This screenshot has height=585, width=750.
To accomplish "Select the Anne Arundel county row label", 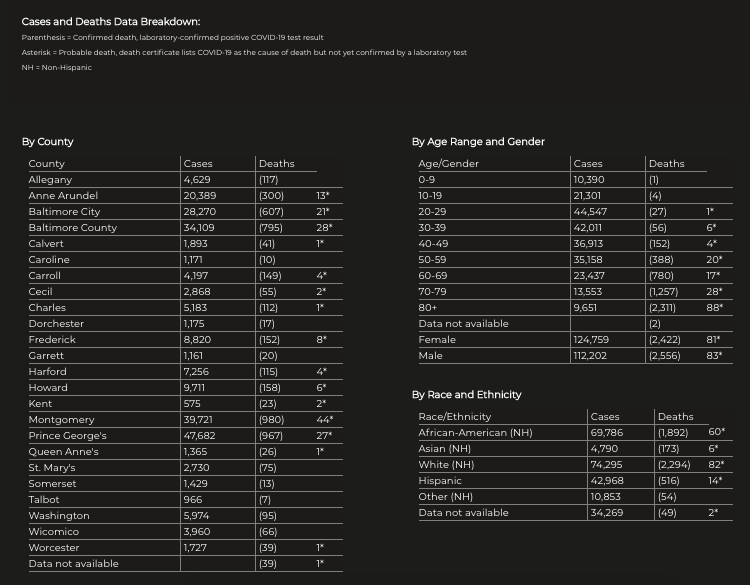I will 64,196.
